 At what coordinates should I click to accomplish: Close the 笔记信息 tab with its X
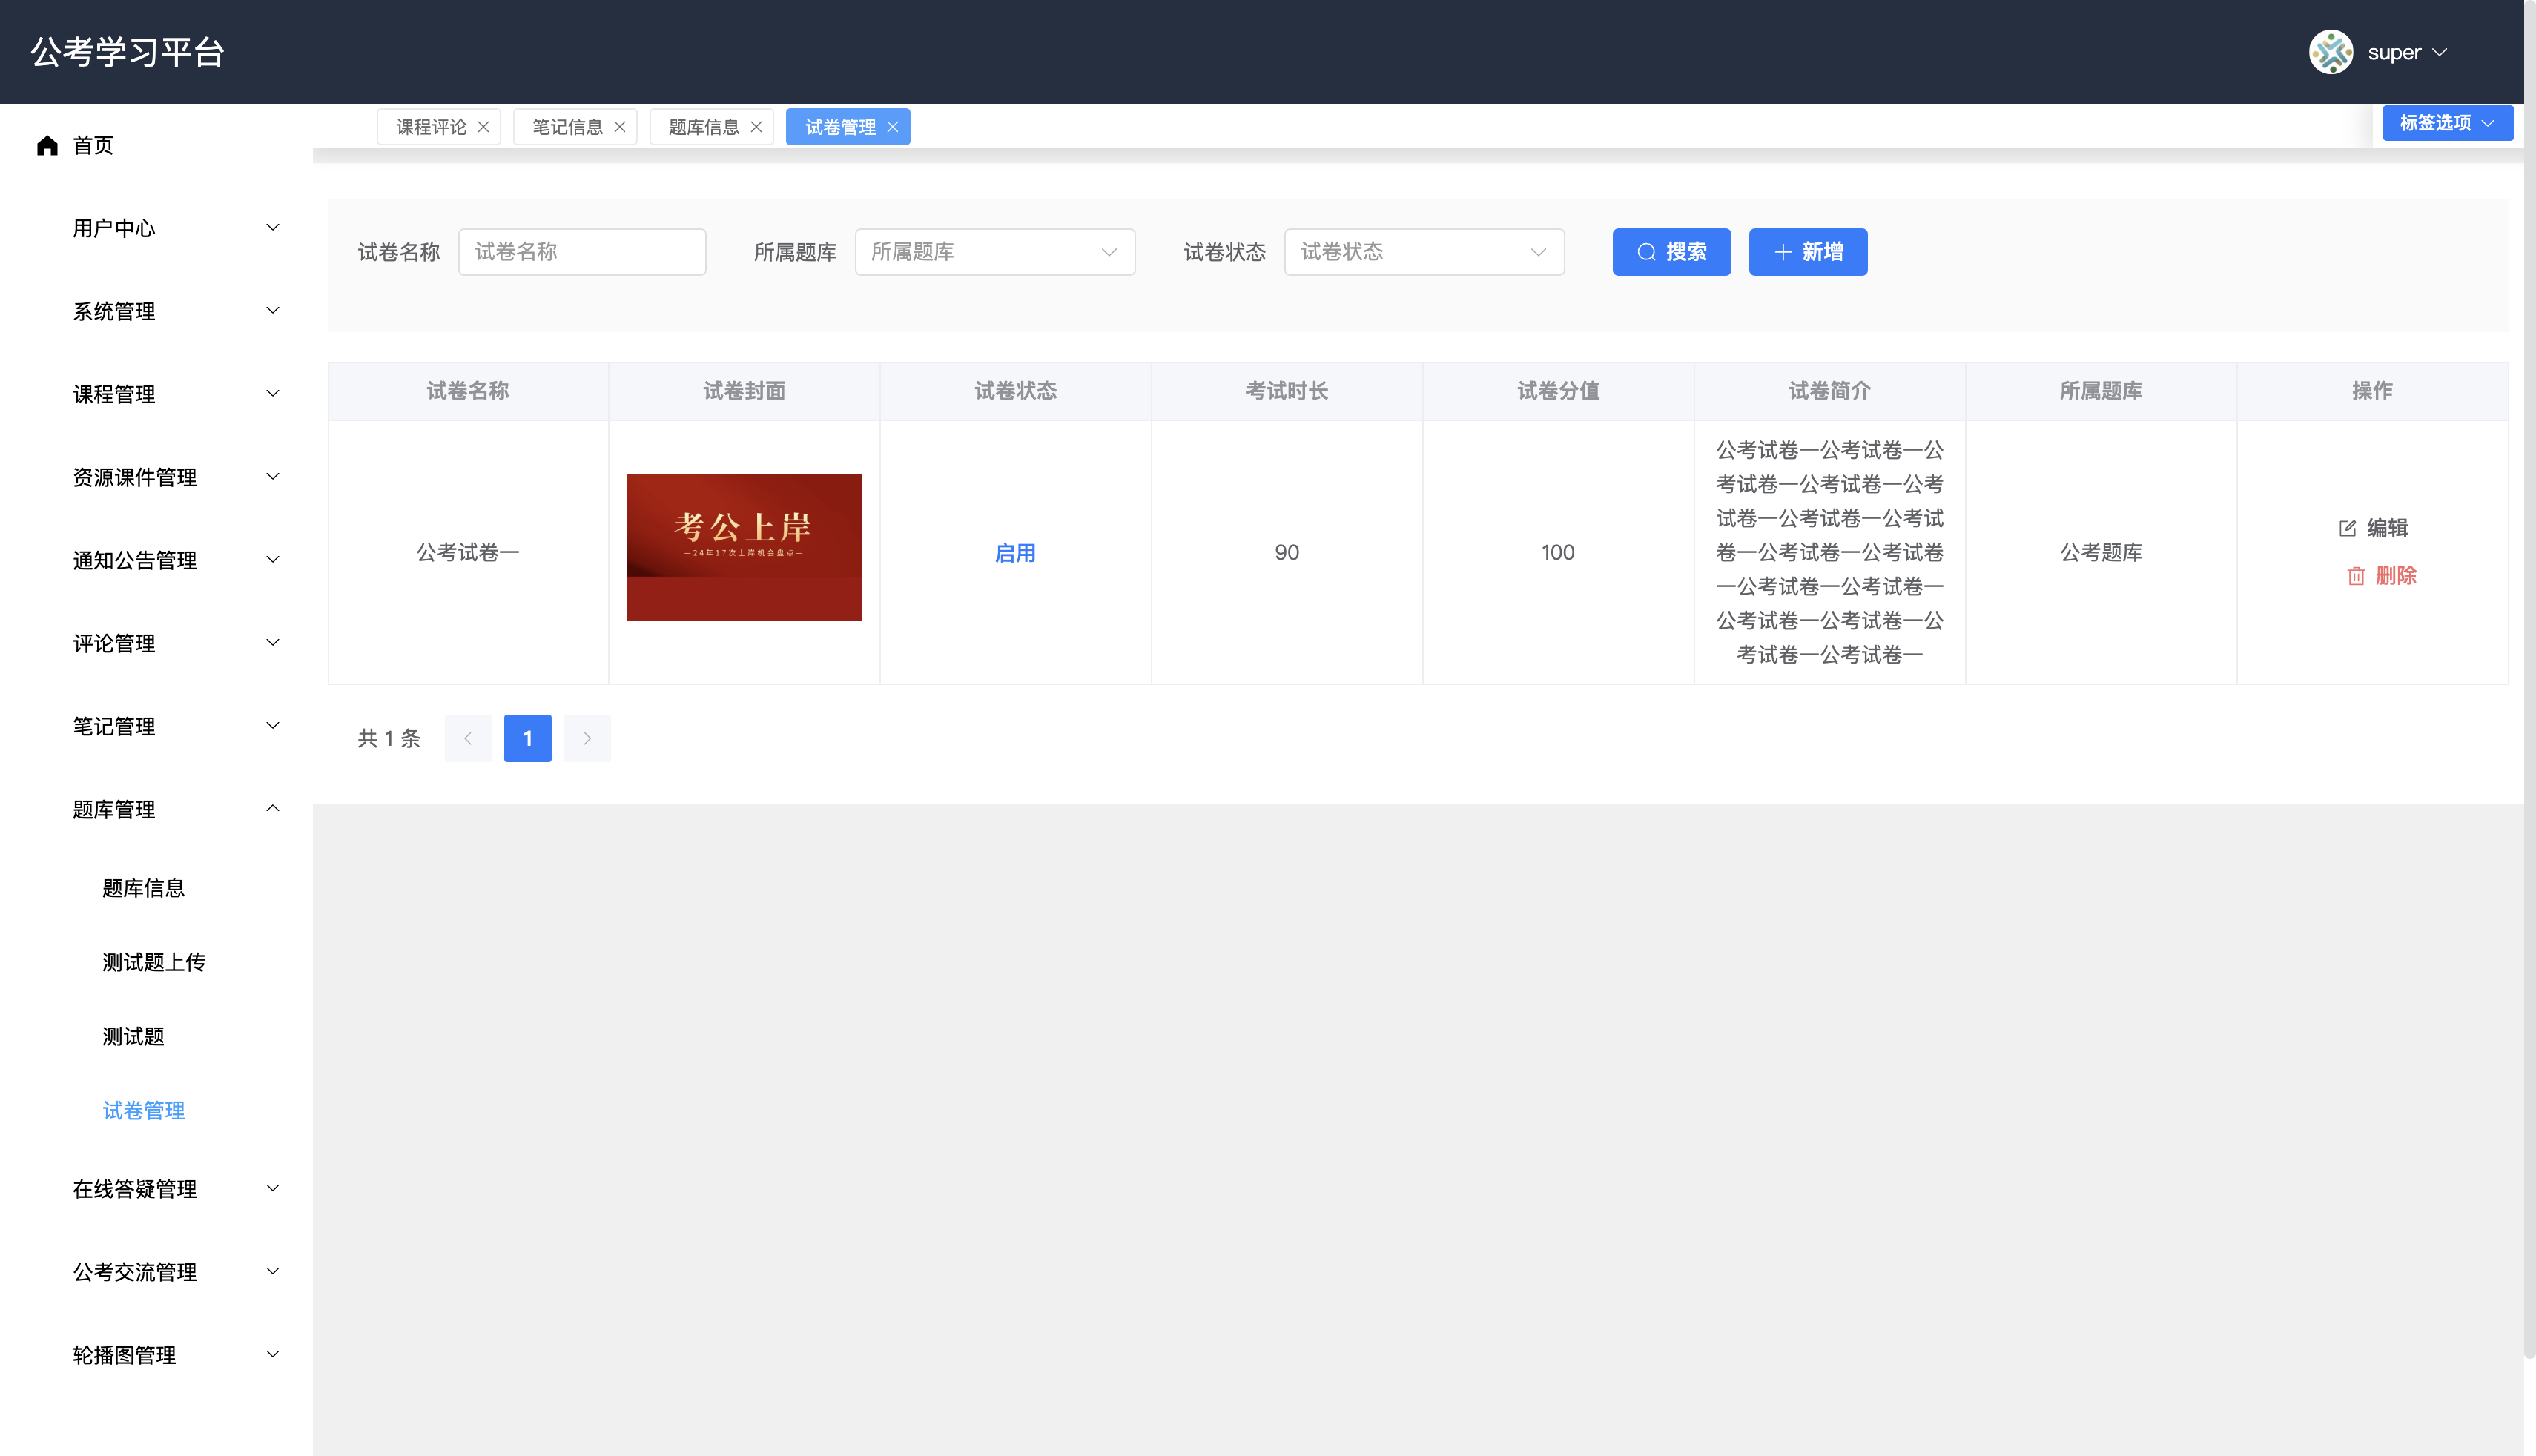pyautogui.click(x=620, y=126)
